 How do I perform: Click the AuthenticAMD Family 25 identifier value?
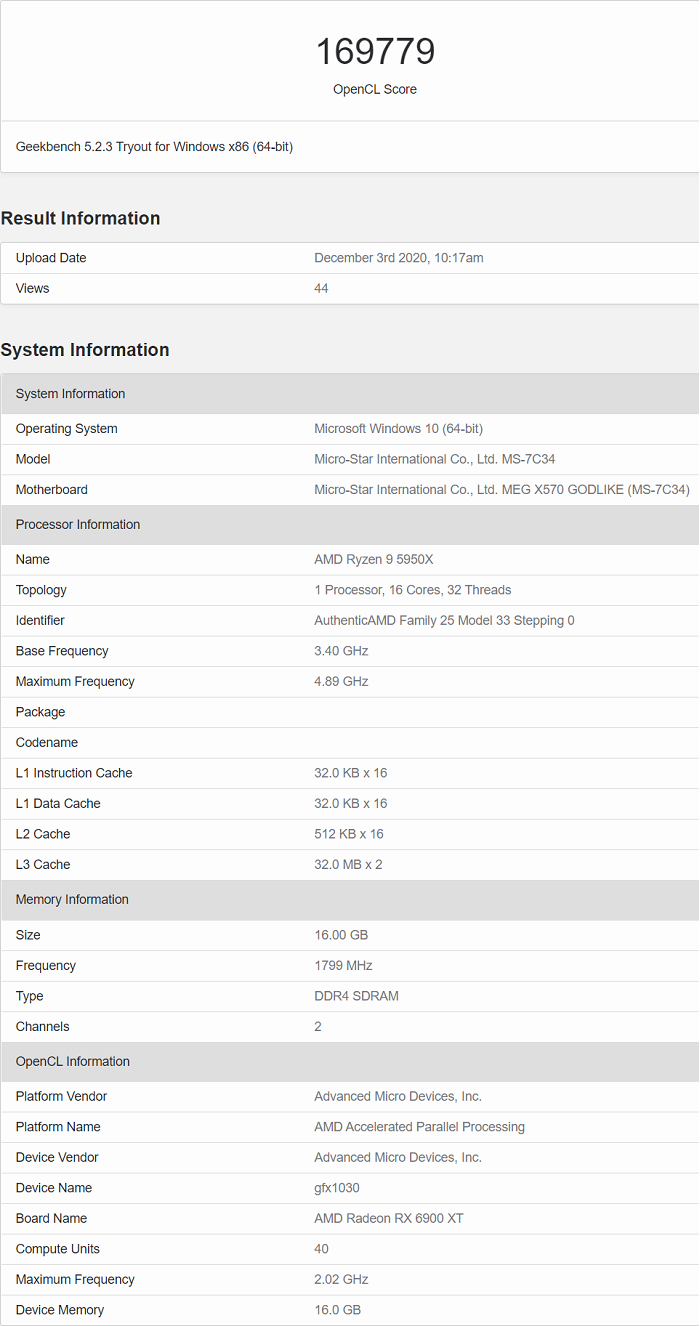(444, 621)
